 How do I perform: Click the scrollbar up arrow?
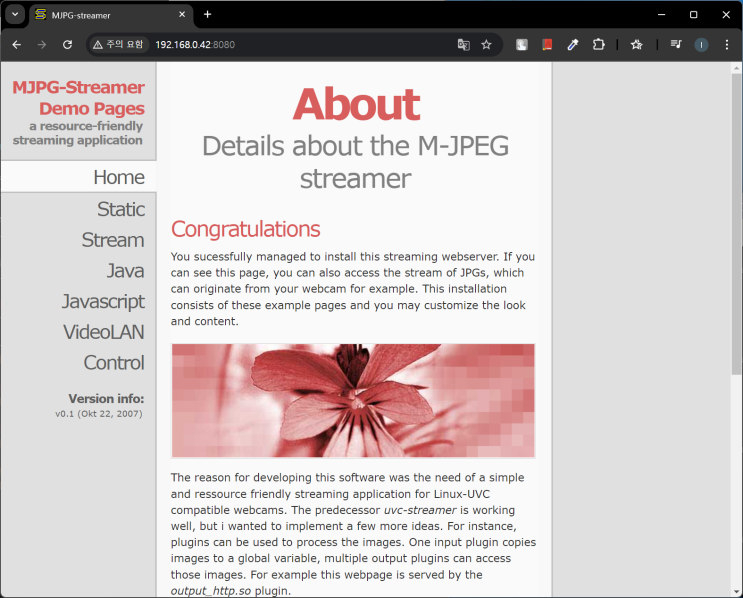[736, 68]
